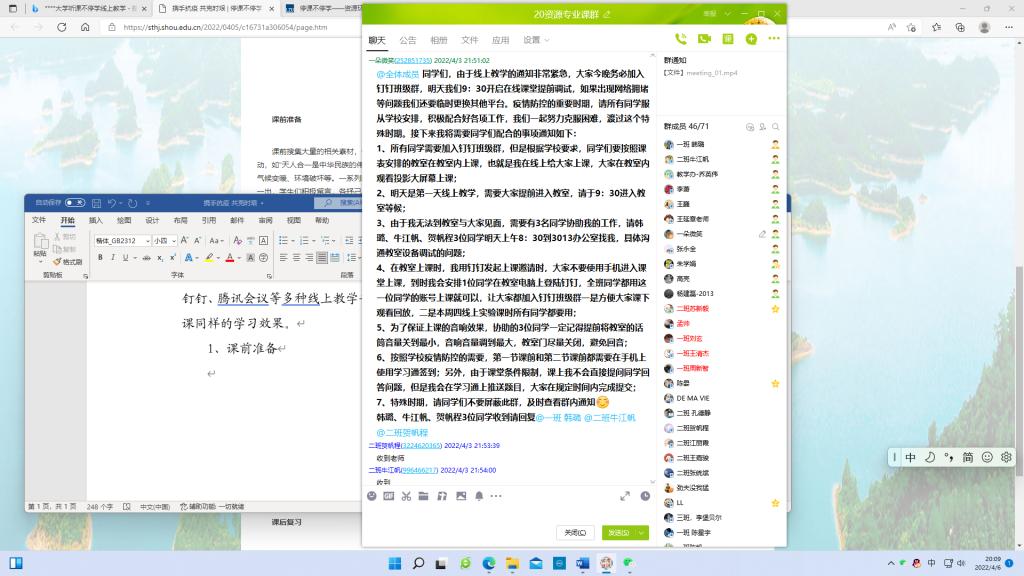Expand the send button options arrow
This screenshot has height=576, width=1024.
tap(641, 533)
